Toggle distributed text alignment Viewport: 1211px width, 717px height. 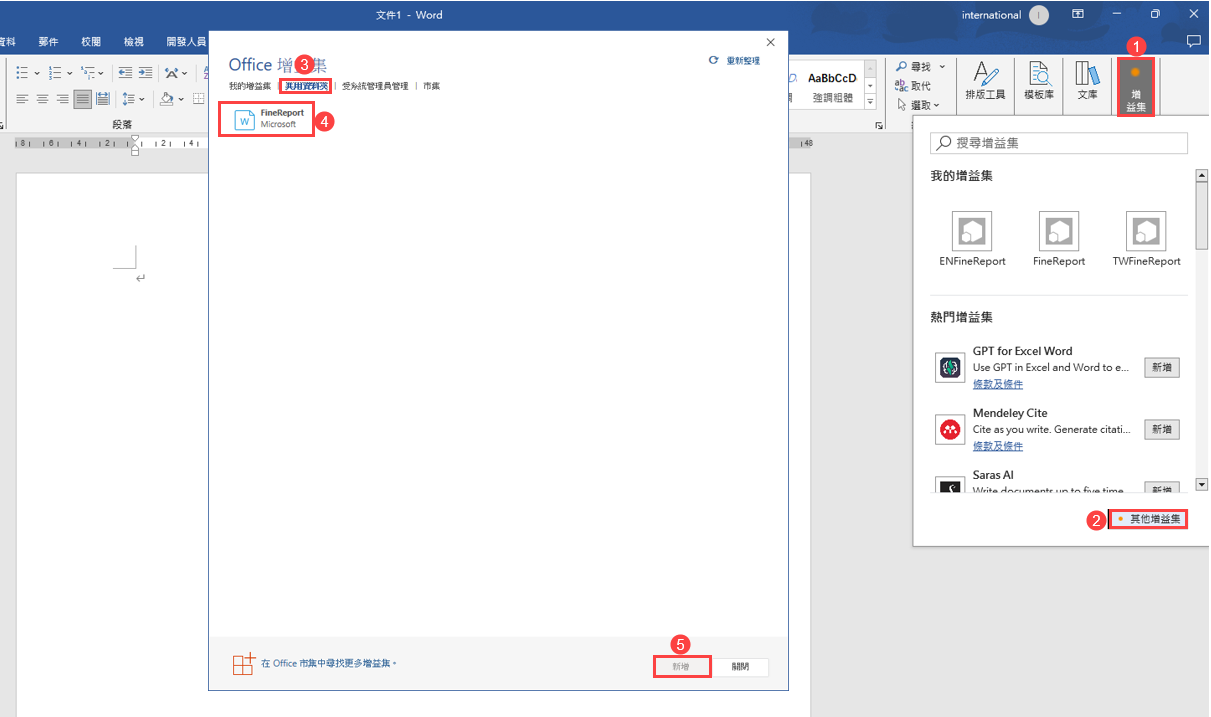[x=103, y=98]
